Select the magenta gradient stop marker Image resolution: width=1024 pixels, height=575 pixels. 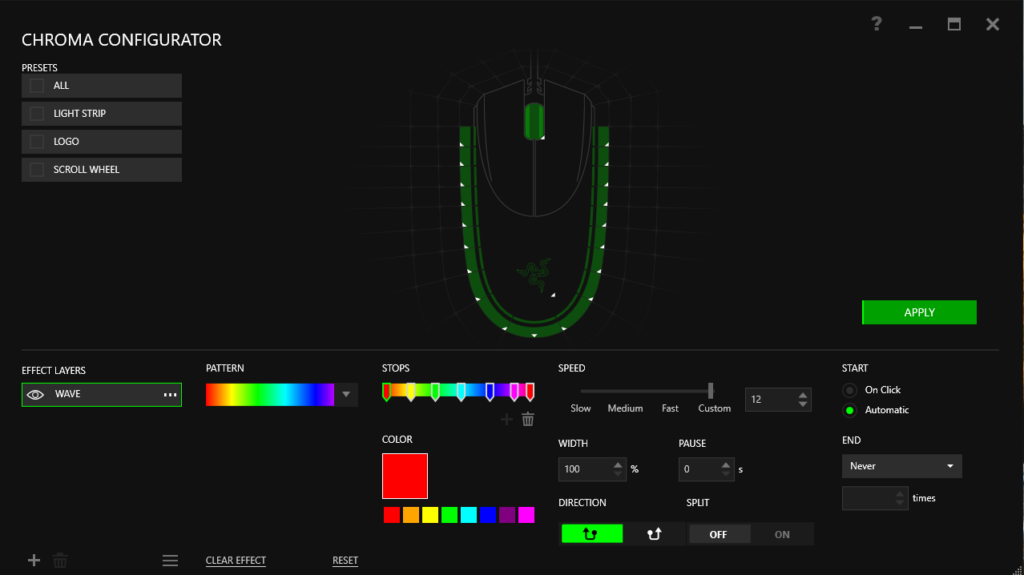(515, 391)
